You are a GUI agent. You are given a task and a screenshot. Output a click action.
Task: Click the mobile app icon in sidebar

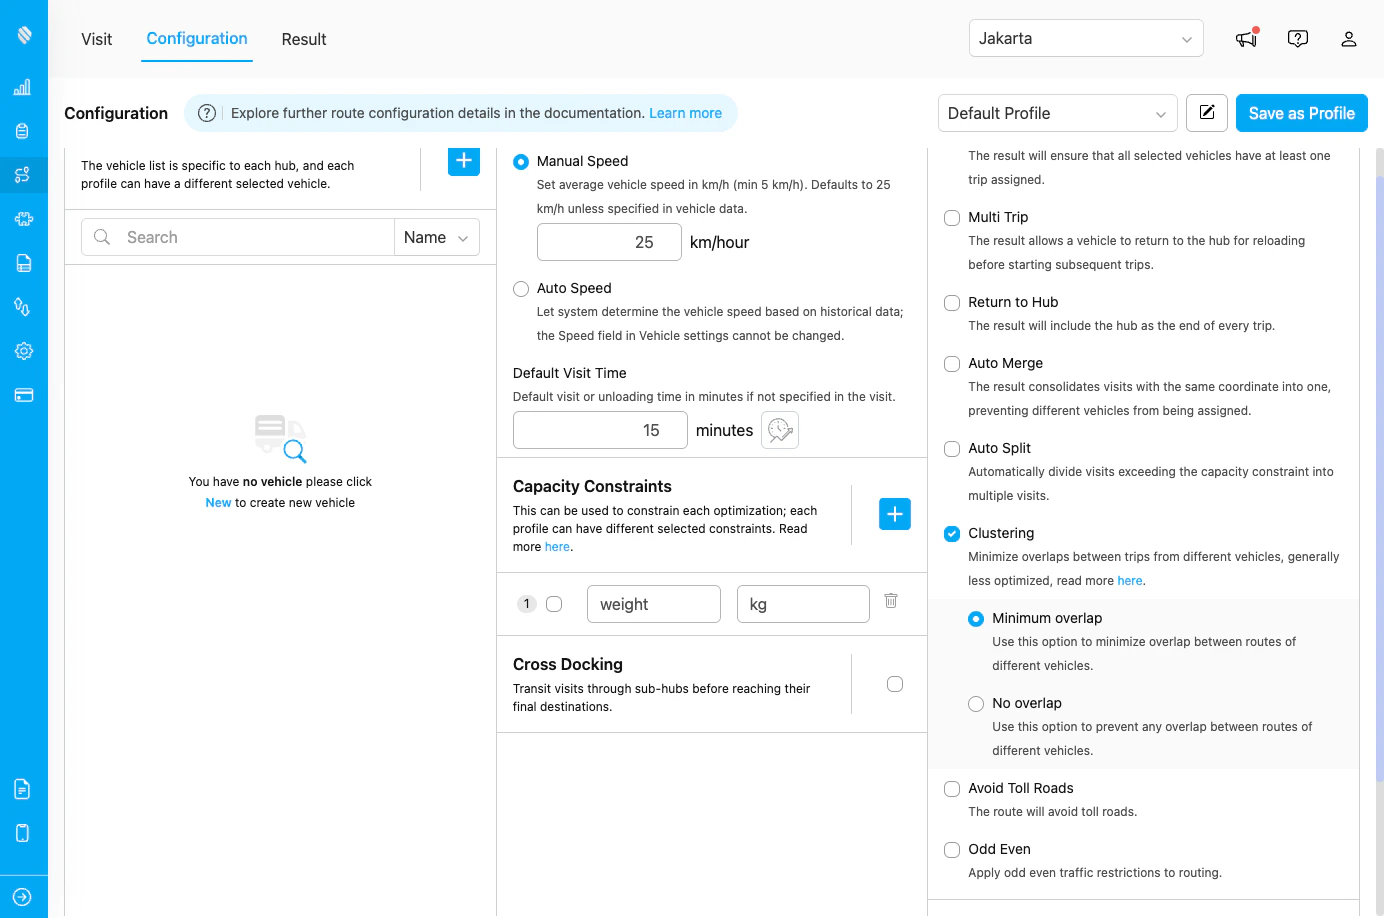pyautogui.click(x=22, y=833)
